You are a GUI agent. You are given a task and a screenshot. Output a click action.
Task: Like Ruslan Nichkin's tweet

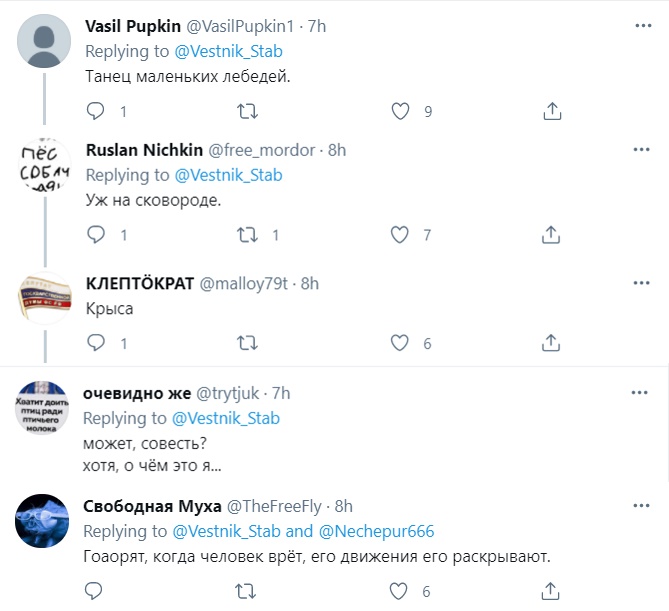point(400,235)
